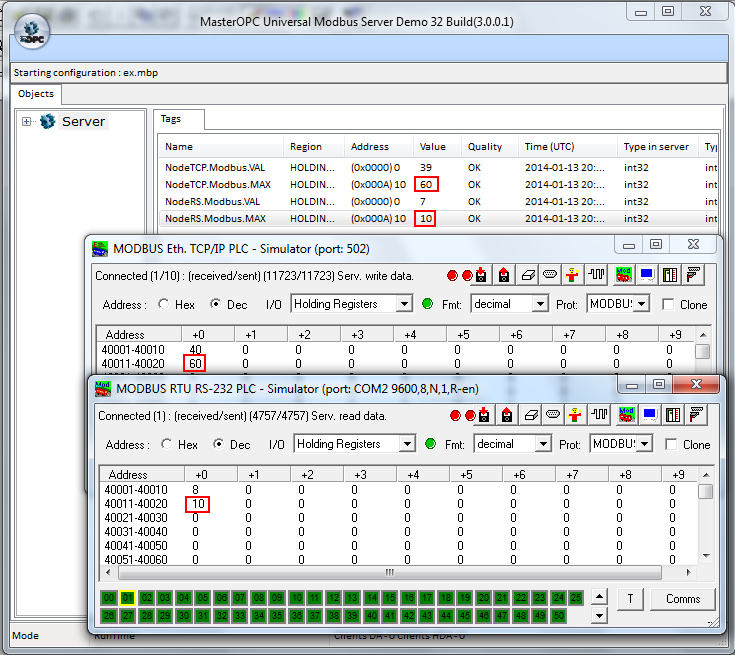Screen dimensions: 735x655
Task: Select Hex address mode in the RTU simulator
Action: click(166, 444)
